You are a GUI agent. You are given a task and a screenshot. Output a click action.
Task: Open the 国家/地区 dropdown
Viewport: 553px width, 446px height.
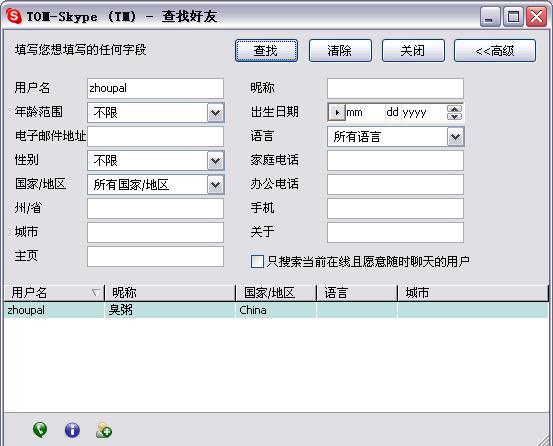pos(215,185)
